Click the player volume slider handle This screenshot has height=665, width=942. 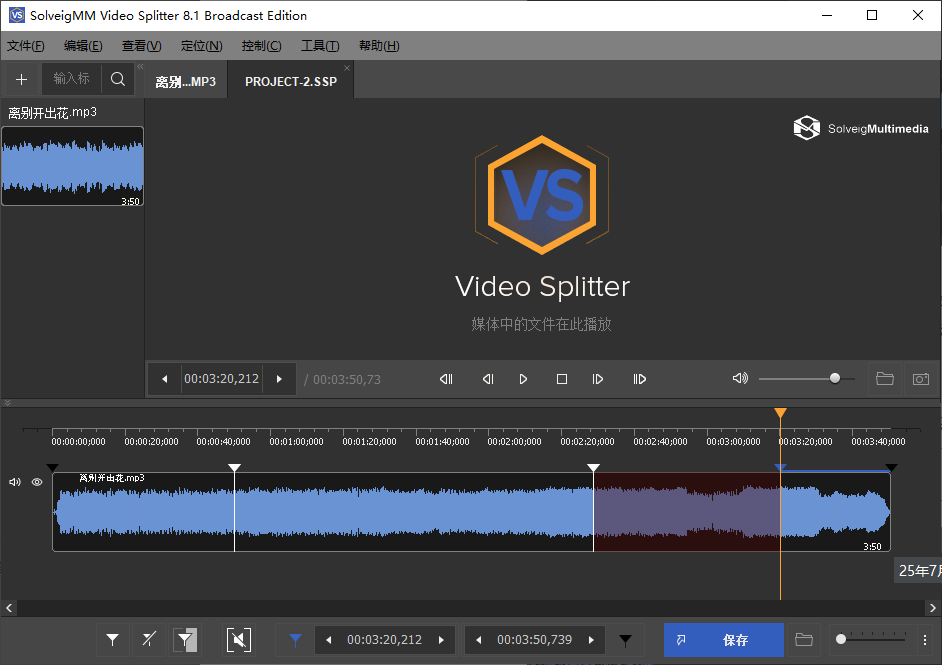(x=835, y=379)
